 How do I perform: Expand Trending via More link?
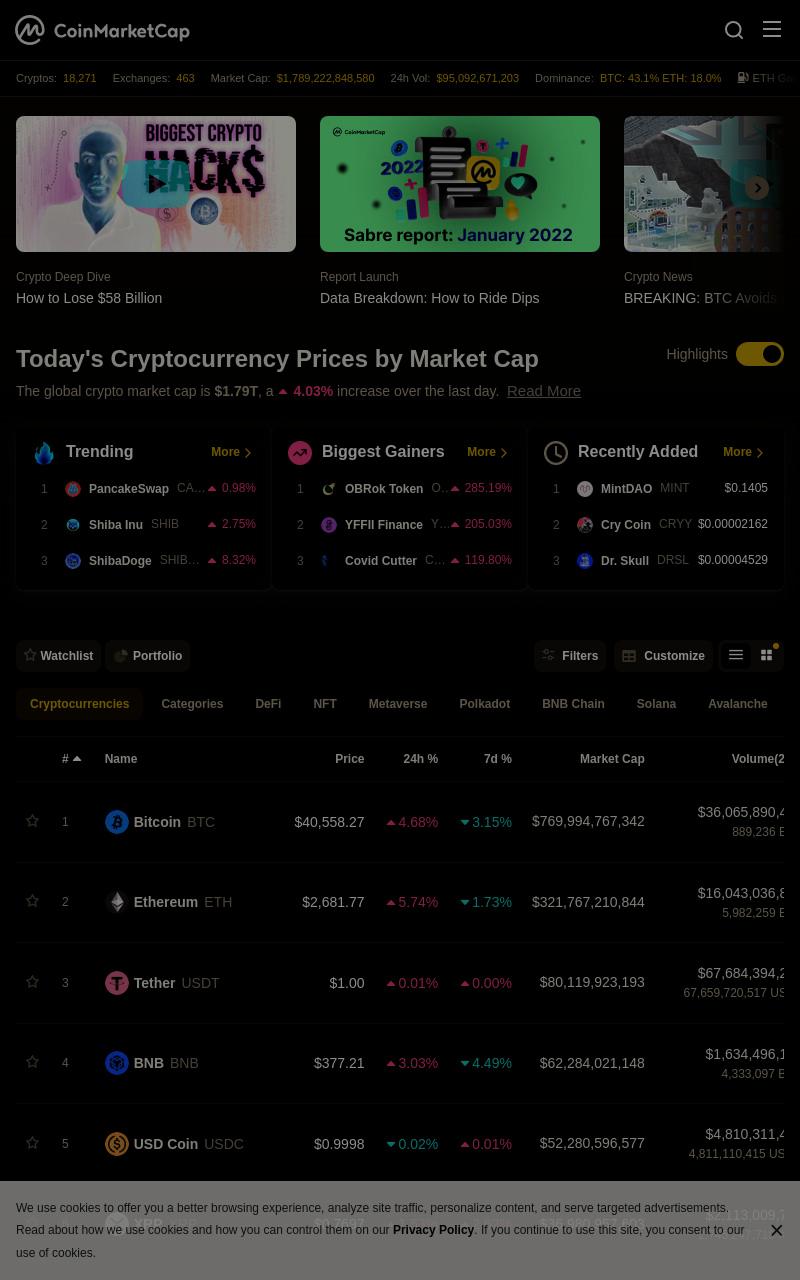[x=231, y=452]
